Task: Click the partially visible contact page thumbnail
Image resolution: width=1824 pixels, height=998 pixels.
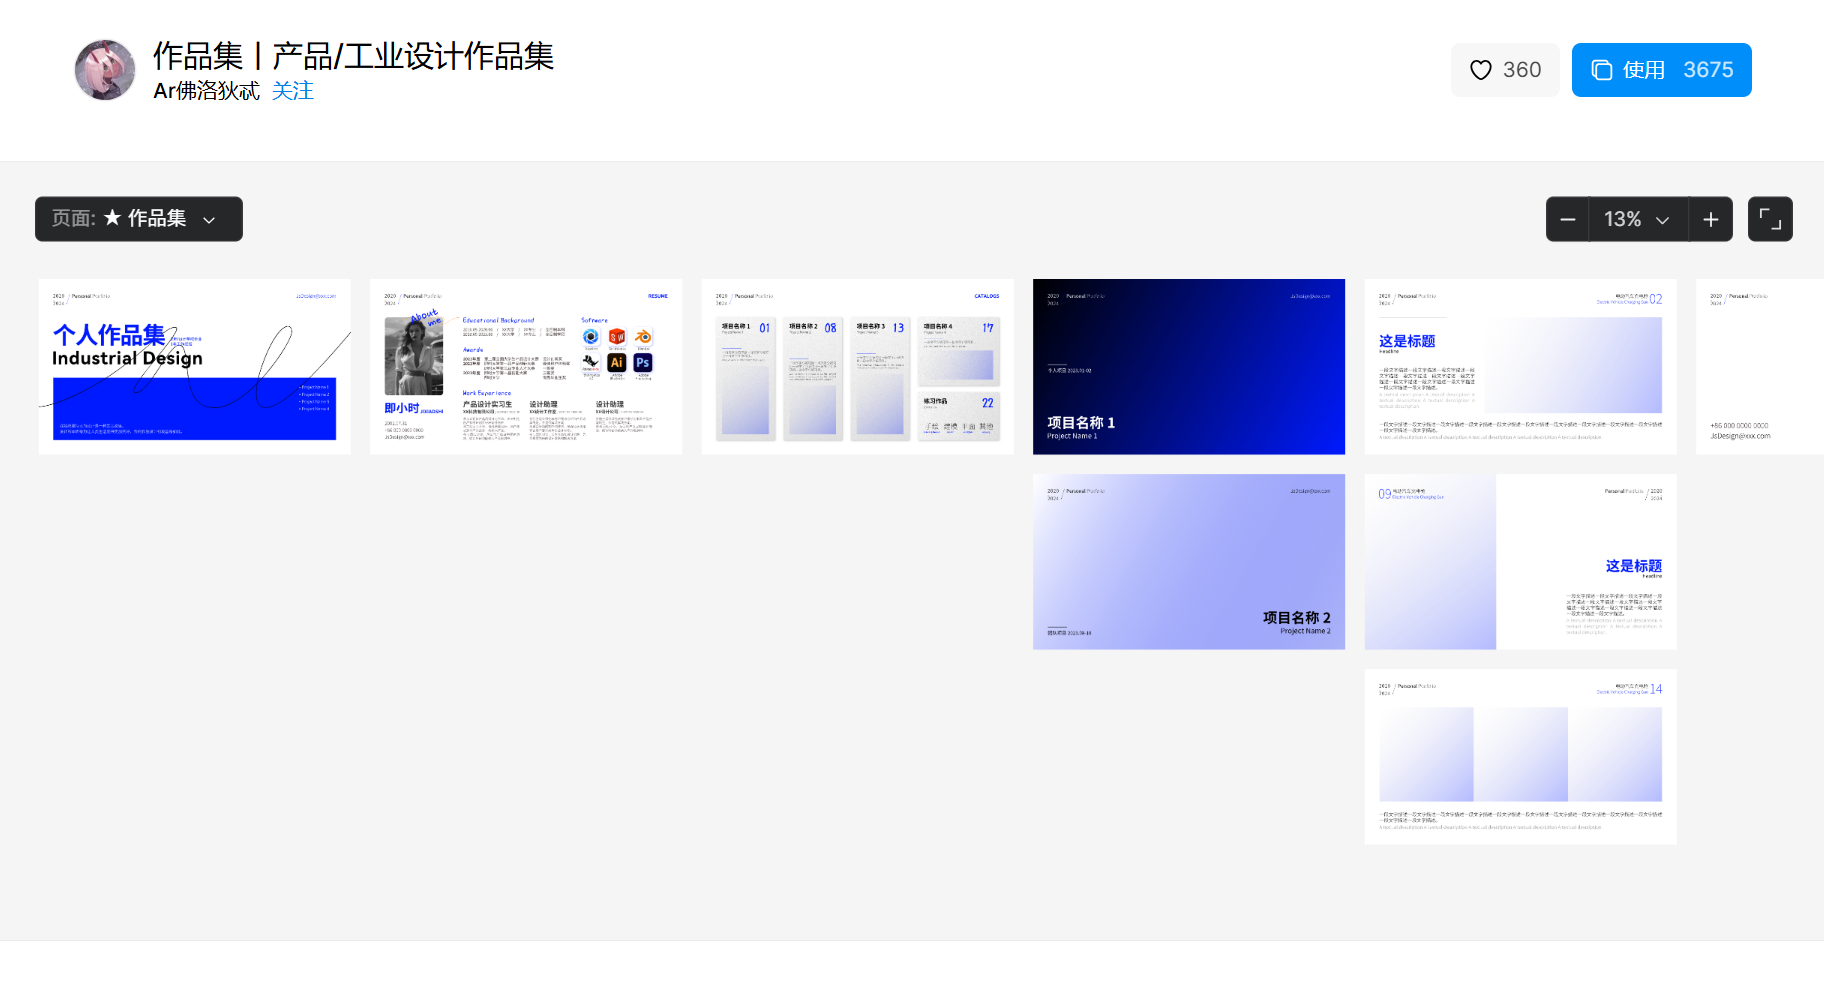Action: (1760, 367)
